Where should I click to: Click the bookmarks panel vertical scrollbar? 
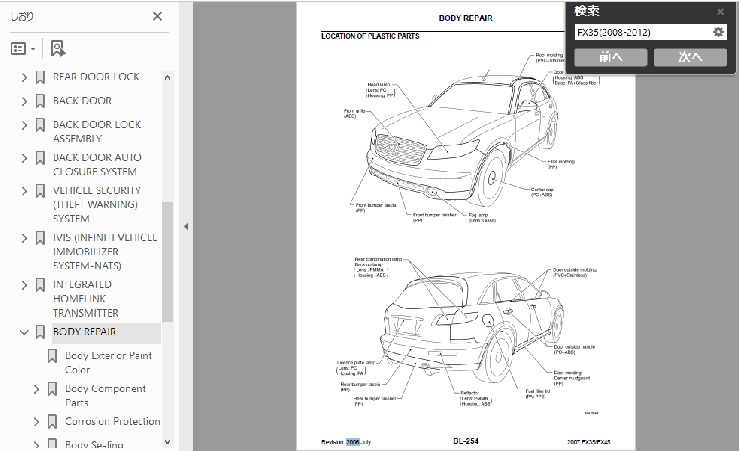pyautogui.click(x=167, y=260)
